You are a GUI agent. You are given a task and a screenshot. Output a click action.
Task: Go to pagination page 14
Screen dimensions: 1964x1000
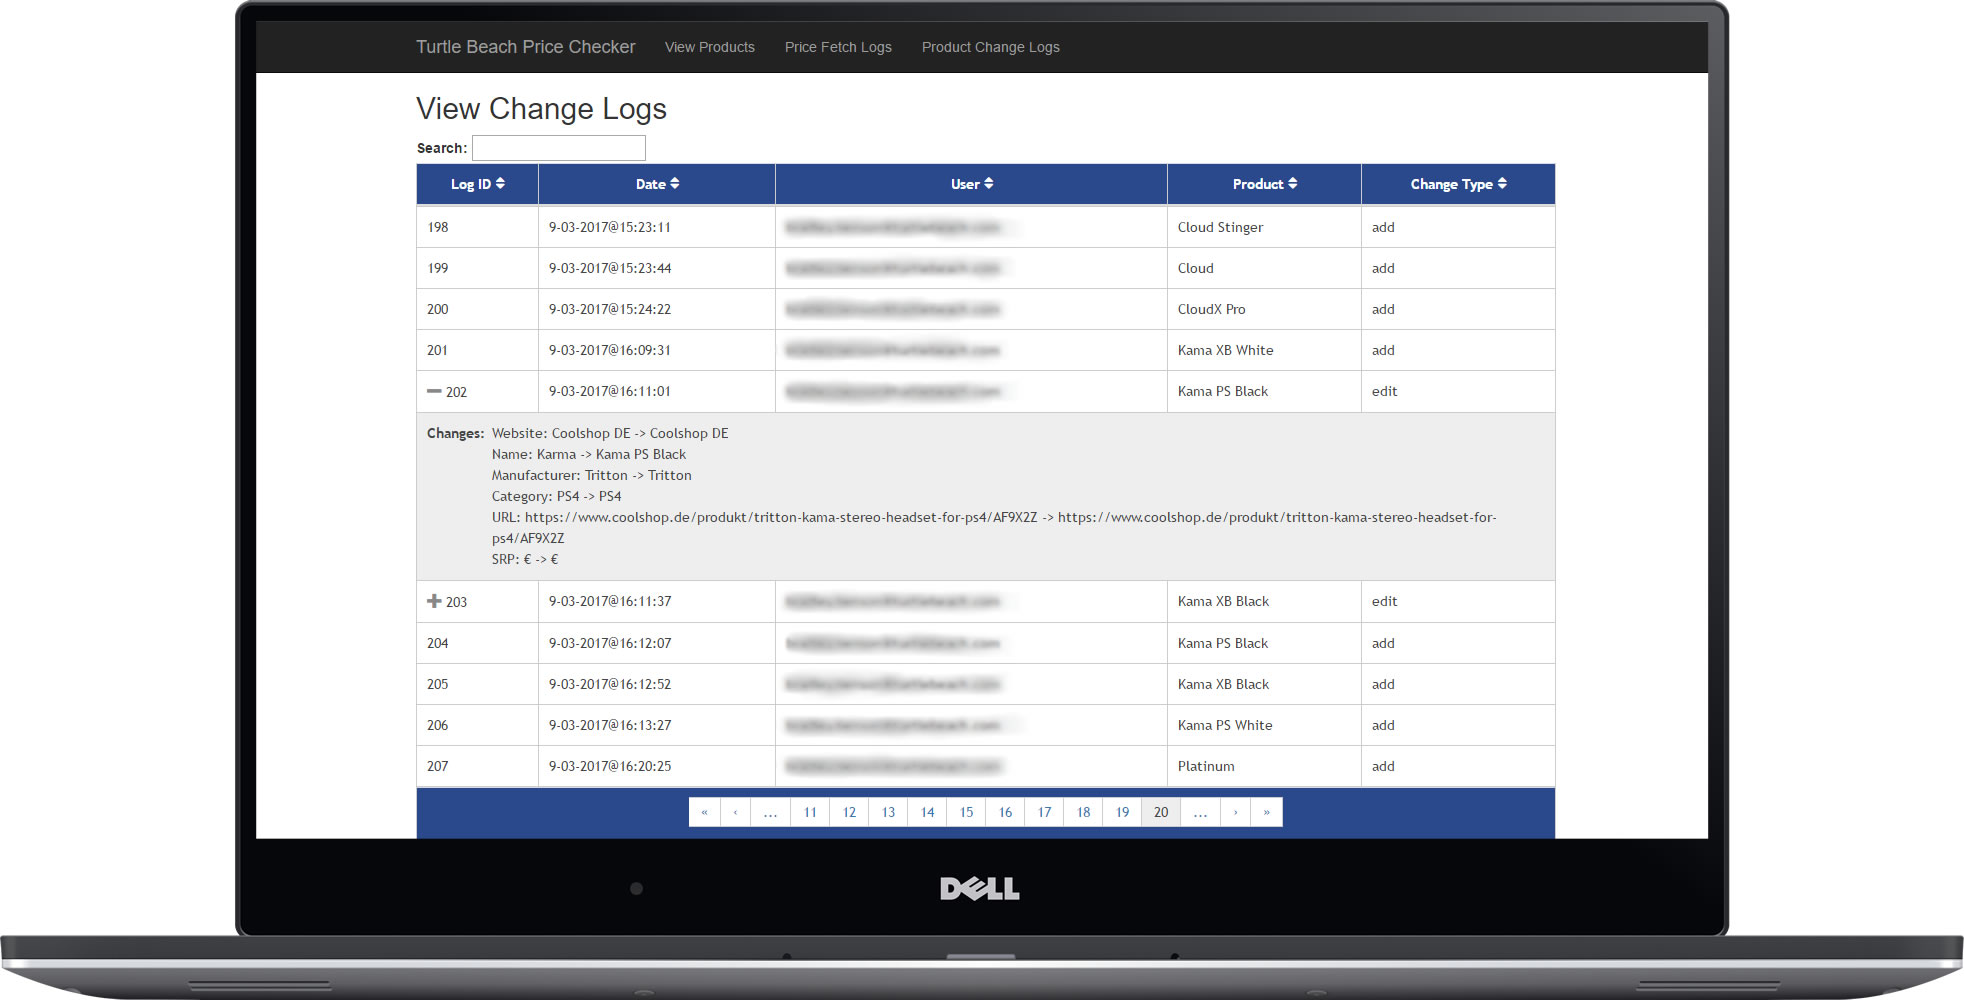coord(927,812)
